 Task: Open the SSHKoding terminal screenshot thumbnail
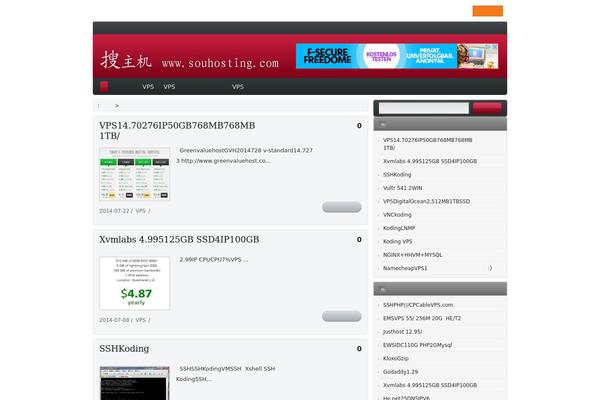135,383
